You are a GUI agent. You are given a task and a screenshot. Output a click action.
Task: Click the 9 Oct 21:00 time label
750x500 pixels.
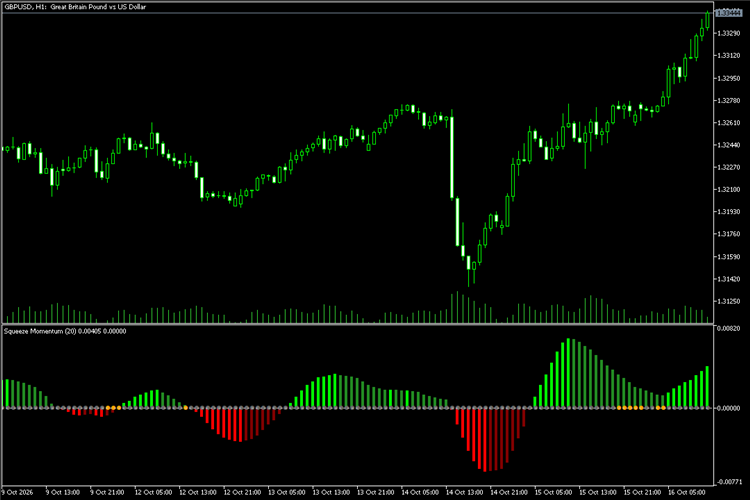[x=107, y=492]
